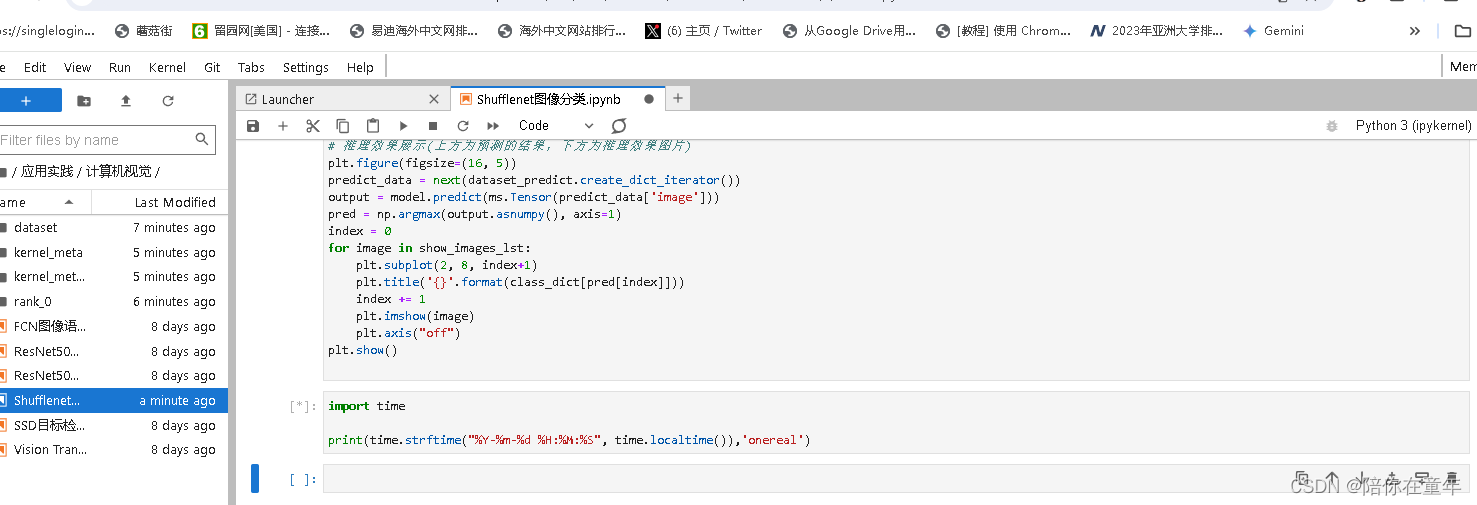This screenshot has width=1477, height=505.
Task: Open the Tabs menu
Action: pyautogui.click(x=251, y=67)
